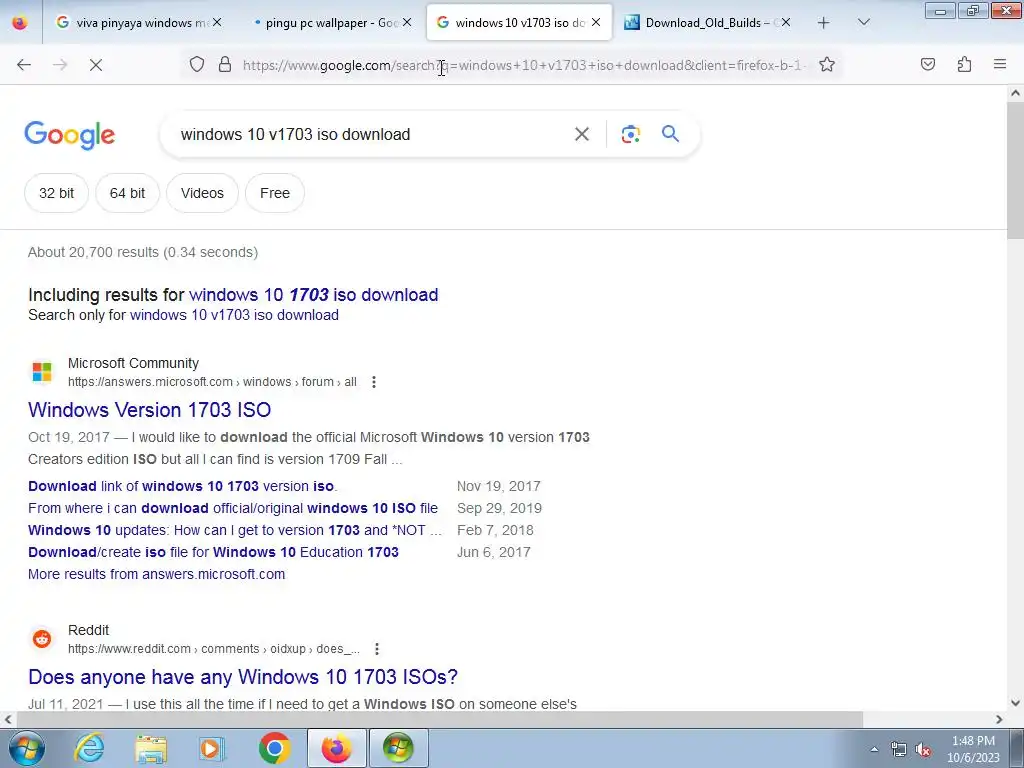The width and height of the screenshot is (1024, 768).
Task: Click the Reddit site favicon
Action: pos(42,639)
